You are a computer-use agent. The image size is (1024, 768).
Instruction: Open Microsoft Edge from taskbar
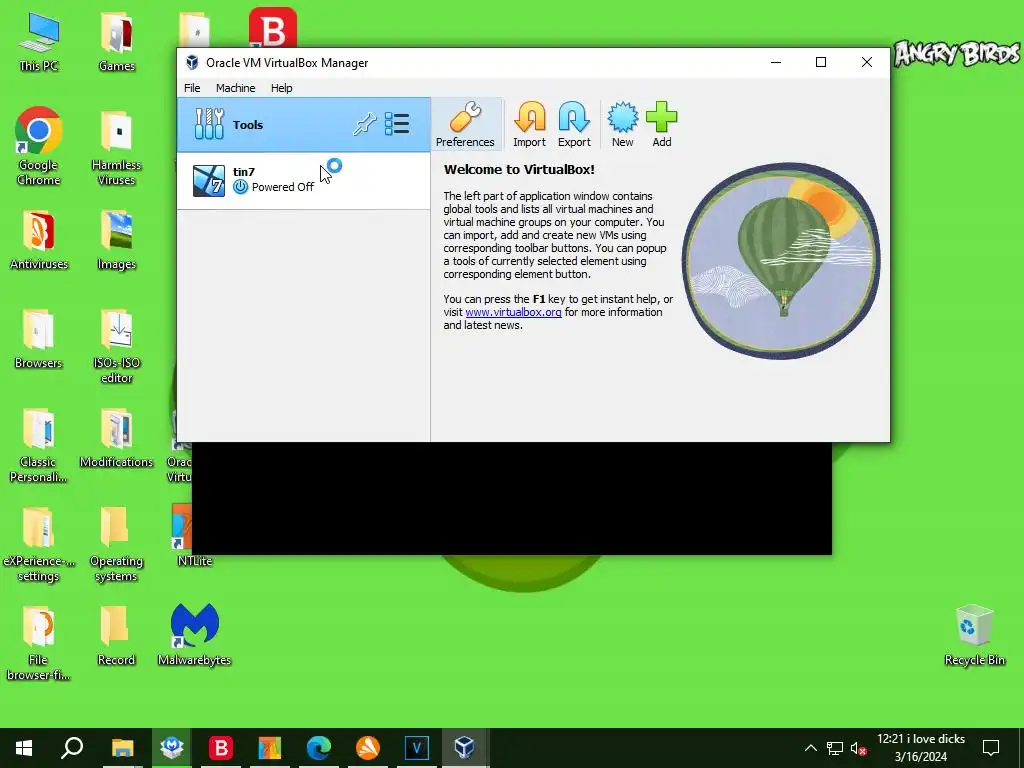[319, 748]
